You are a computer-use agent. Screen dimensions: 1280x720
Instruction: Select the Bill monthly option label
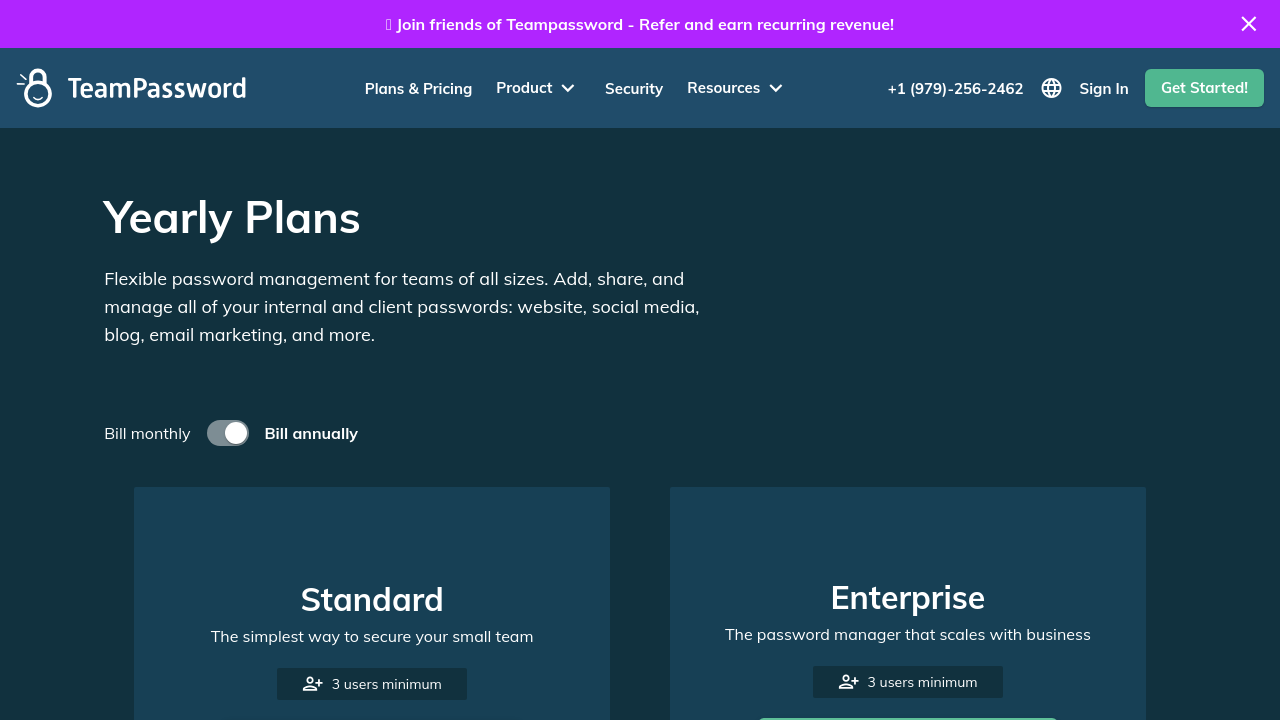(147, 433)
